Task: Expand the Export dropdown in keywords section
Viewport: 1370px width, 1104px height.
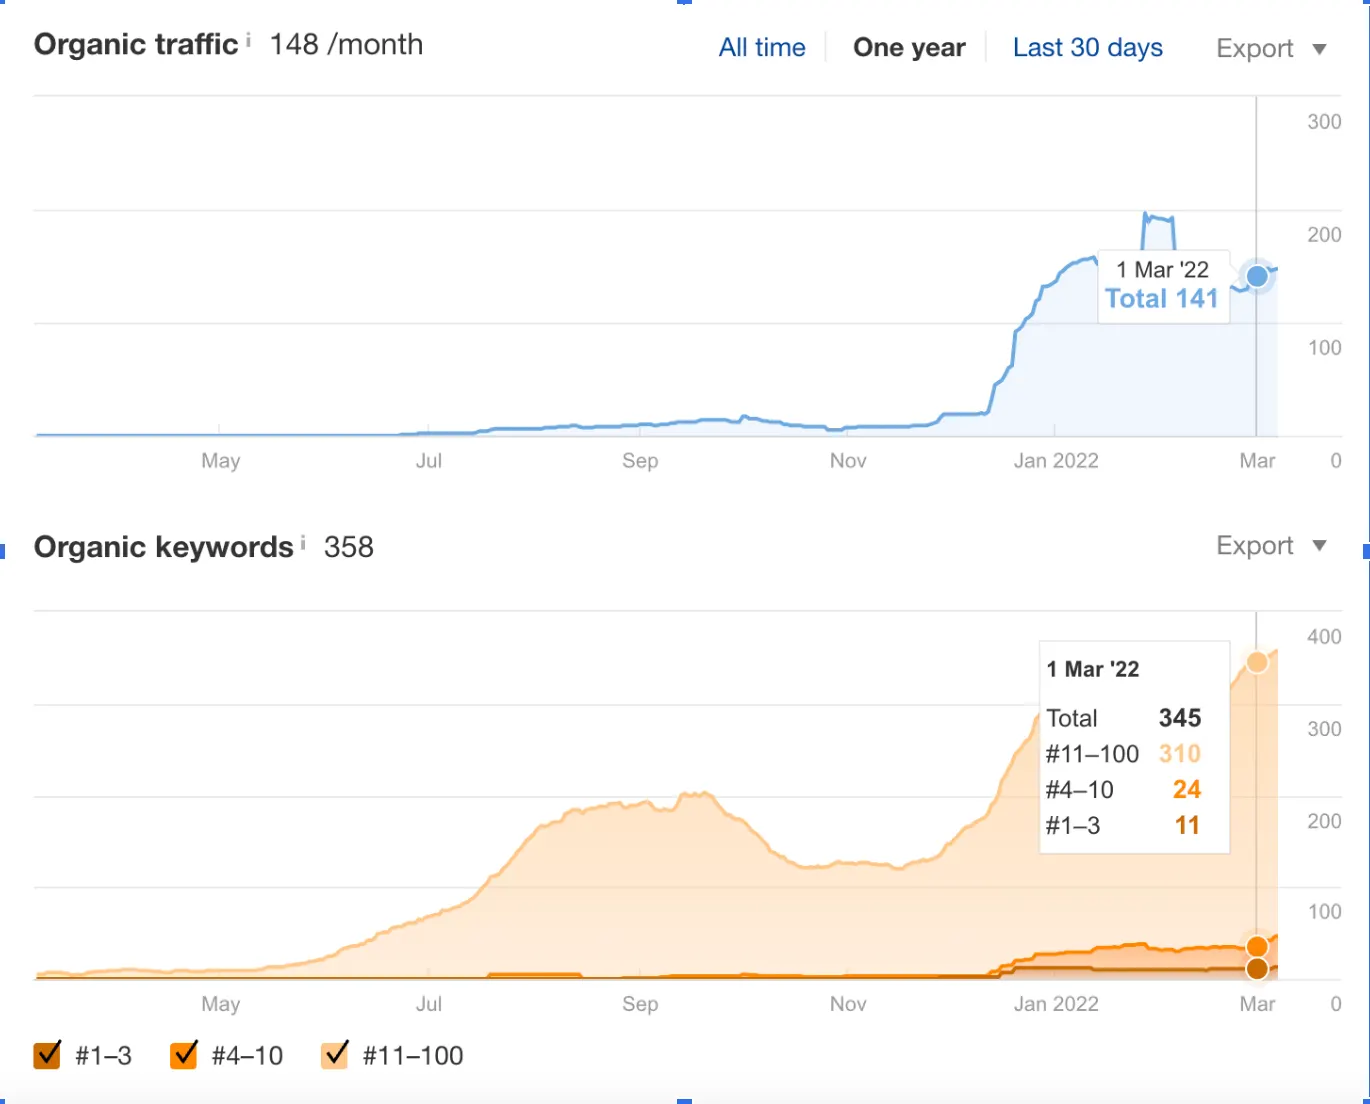Action: [1268, 546]
